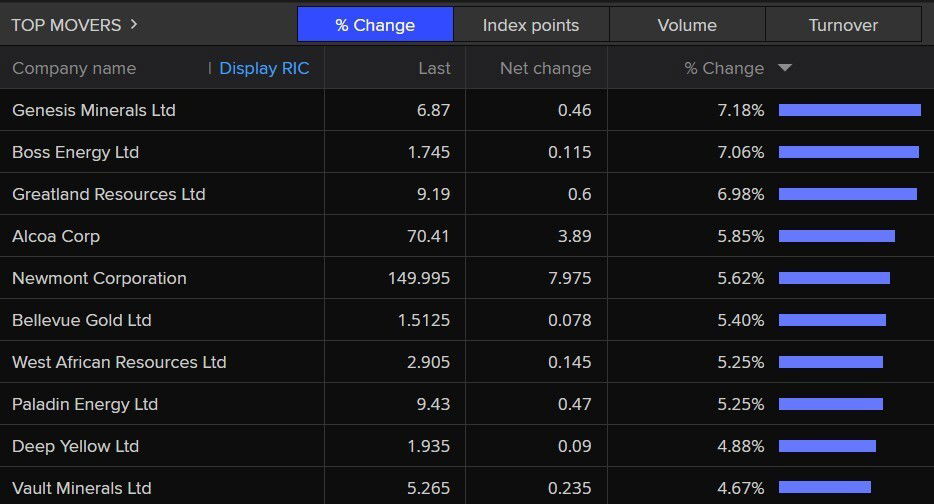Expand the TOP MOVERS chevron arrow

click(x=134, y=24)
